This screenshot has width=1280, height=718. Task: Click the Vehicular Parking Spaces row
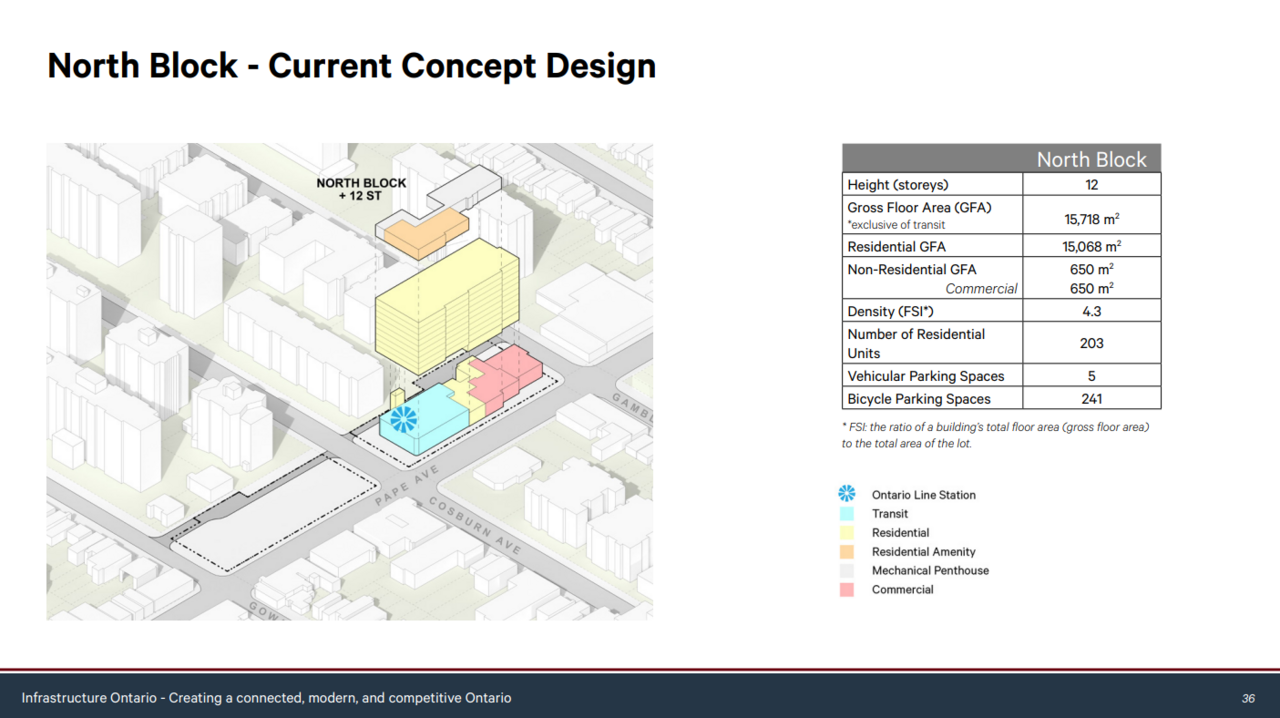[926, 376]
